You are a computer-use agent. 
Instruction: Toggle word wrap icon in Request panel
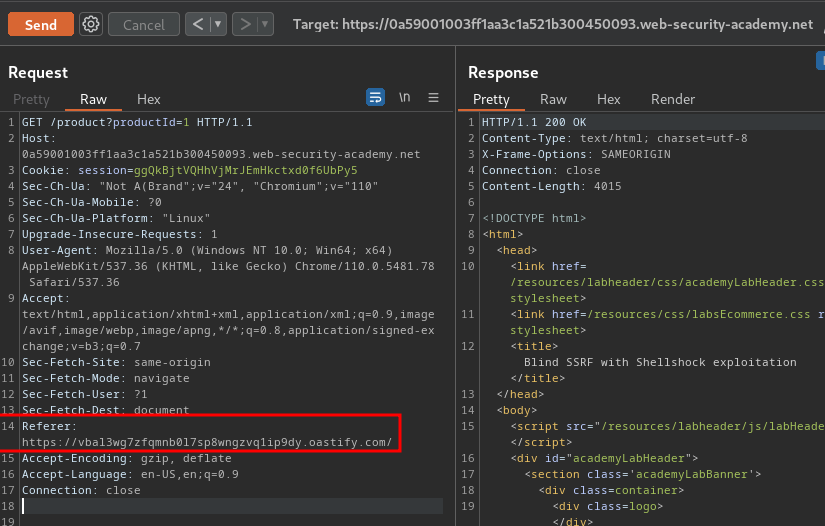coord(375,97)
